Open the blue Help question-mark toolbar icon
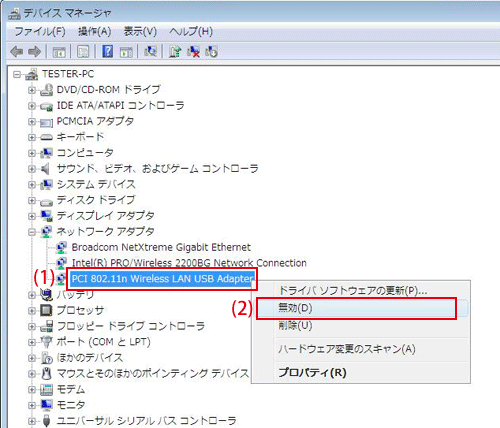500x428 pixels. pos(107,52)
